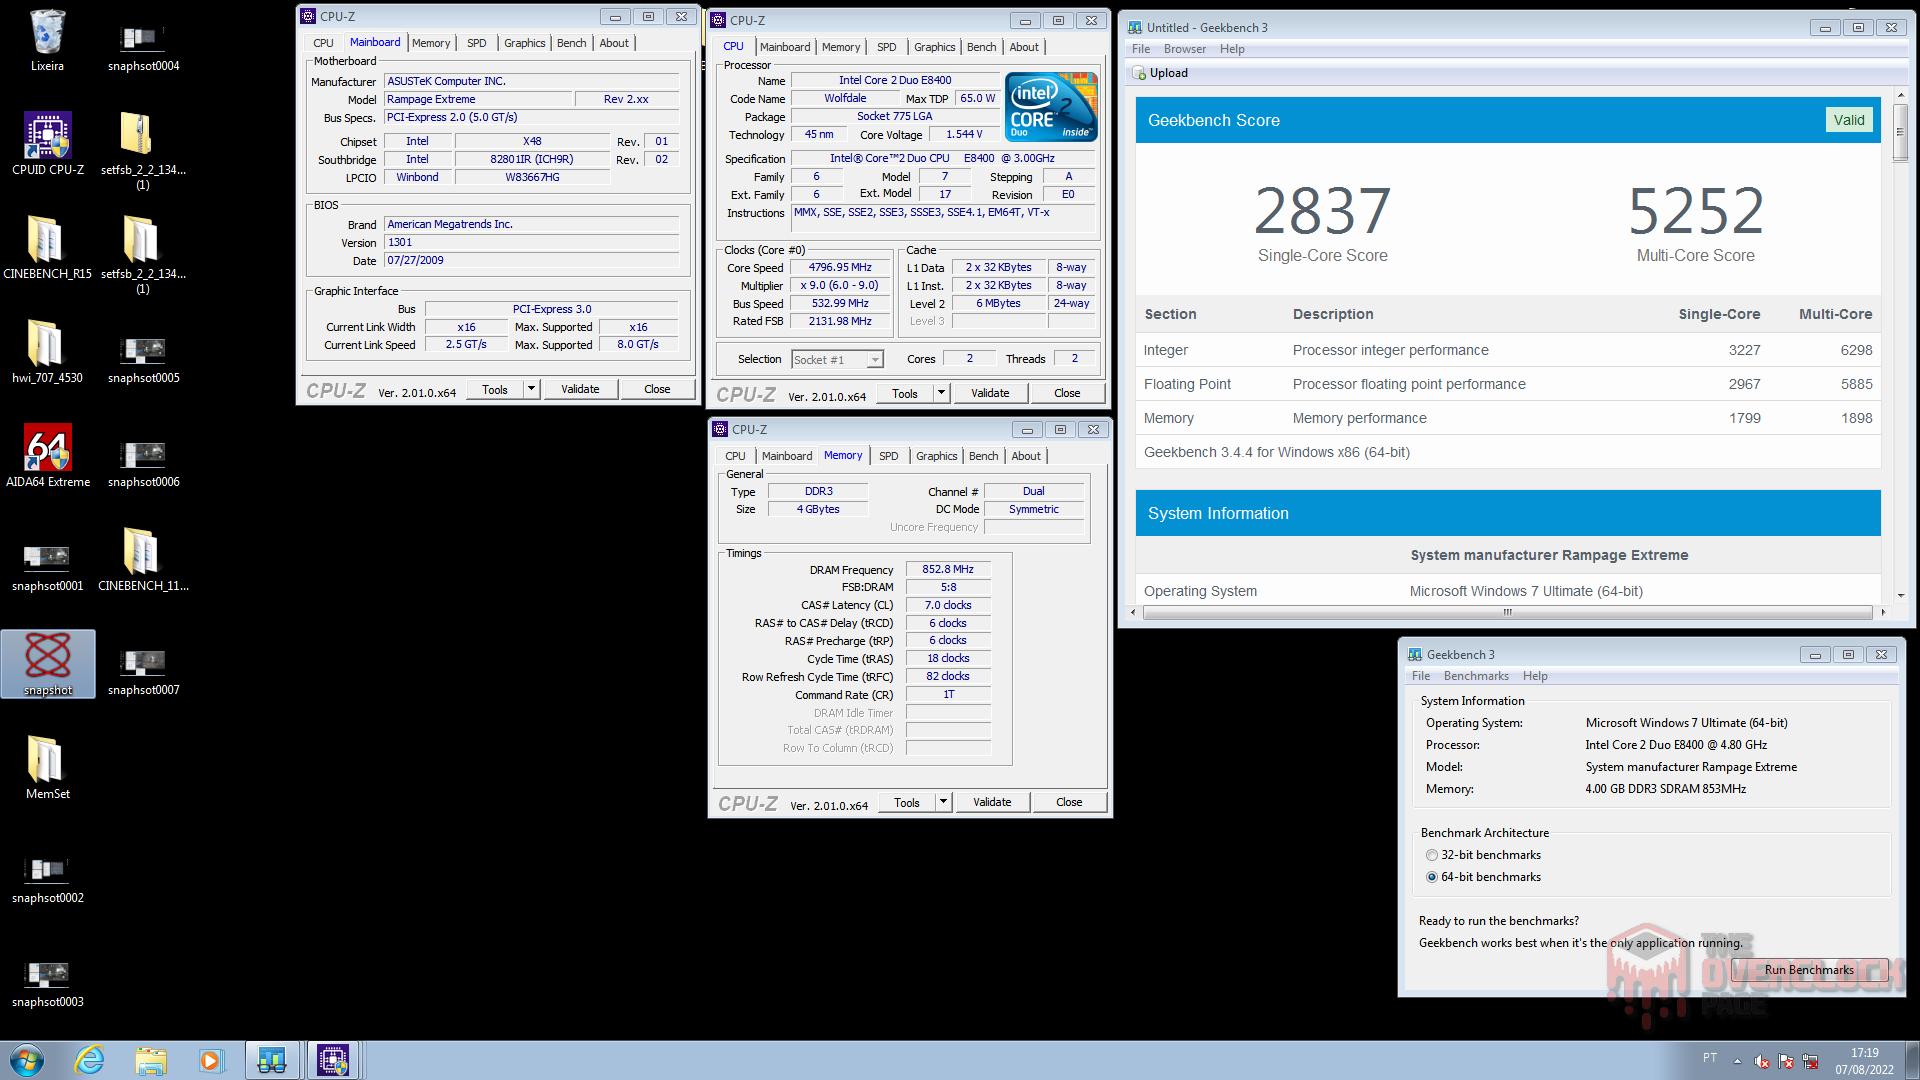1920x1080 pixels.
Task: Click Run Benchmarks button
Action: tap(1809, 970)
